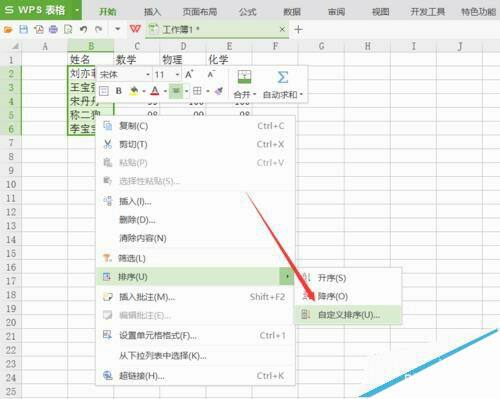The height and width of the screenshot is (399, 500).
Task: Open the font name dropdown 宋体
Action: coord(125,74)
